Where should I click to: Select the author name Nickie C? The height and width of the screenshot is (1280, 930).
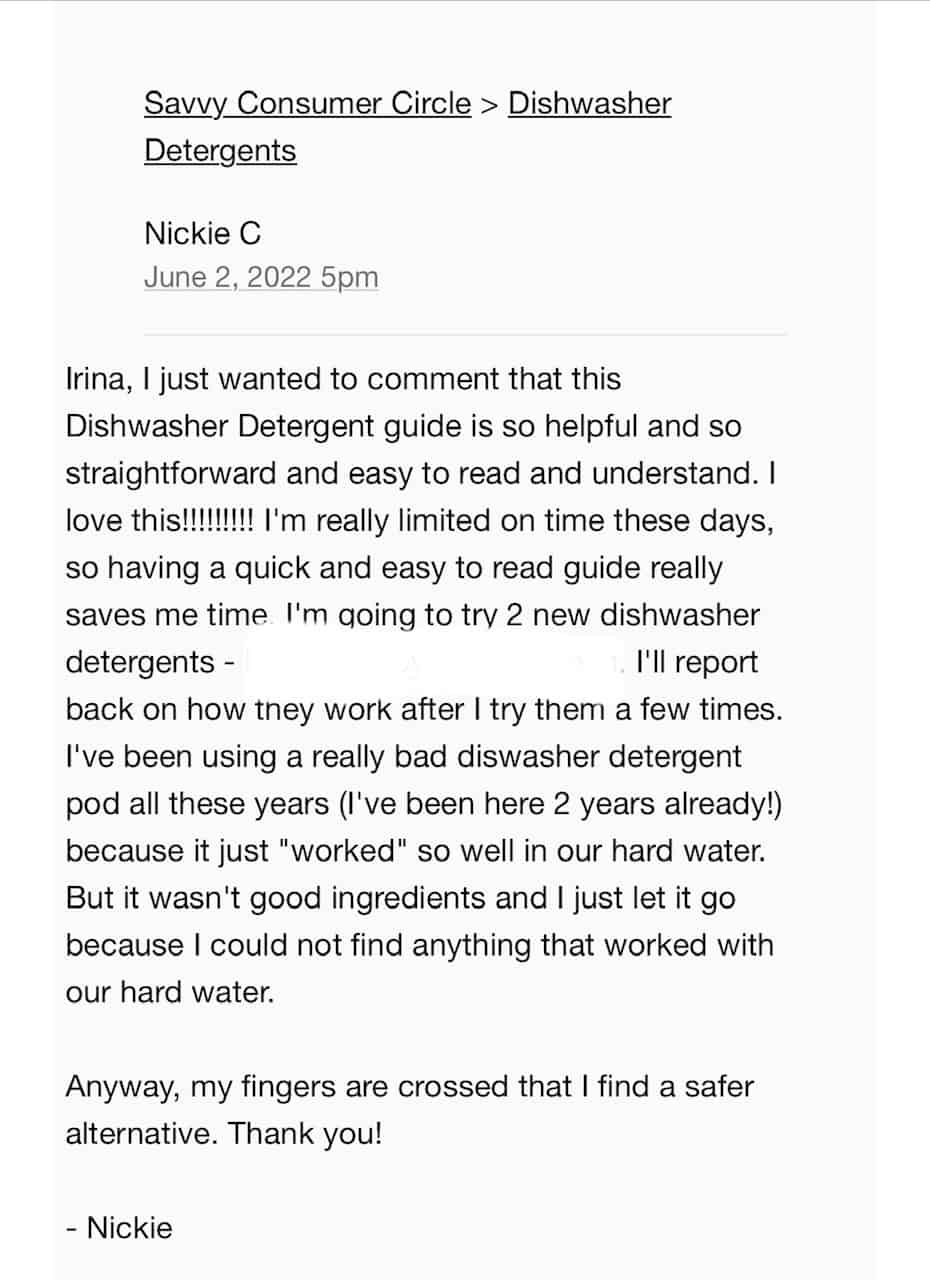(203, 234)
